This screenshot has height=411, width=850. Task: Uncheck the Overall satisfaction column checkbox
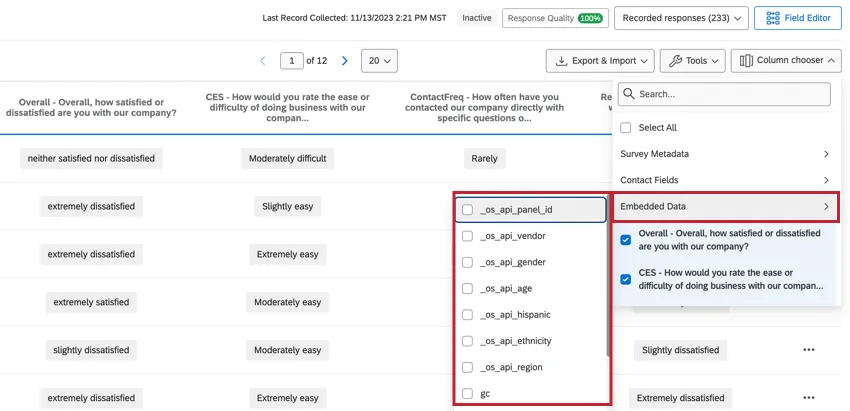626,240
